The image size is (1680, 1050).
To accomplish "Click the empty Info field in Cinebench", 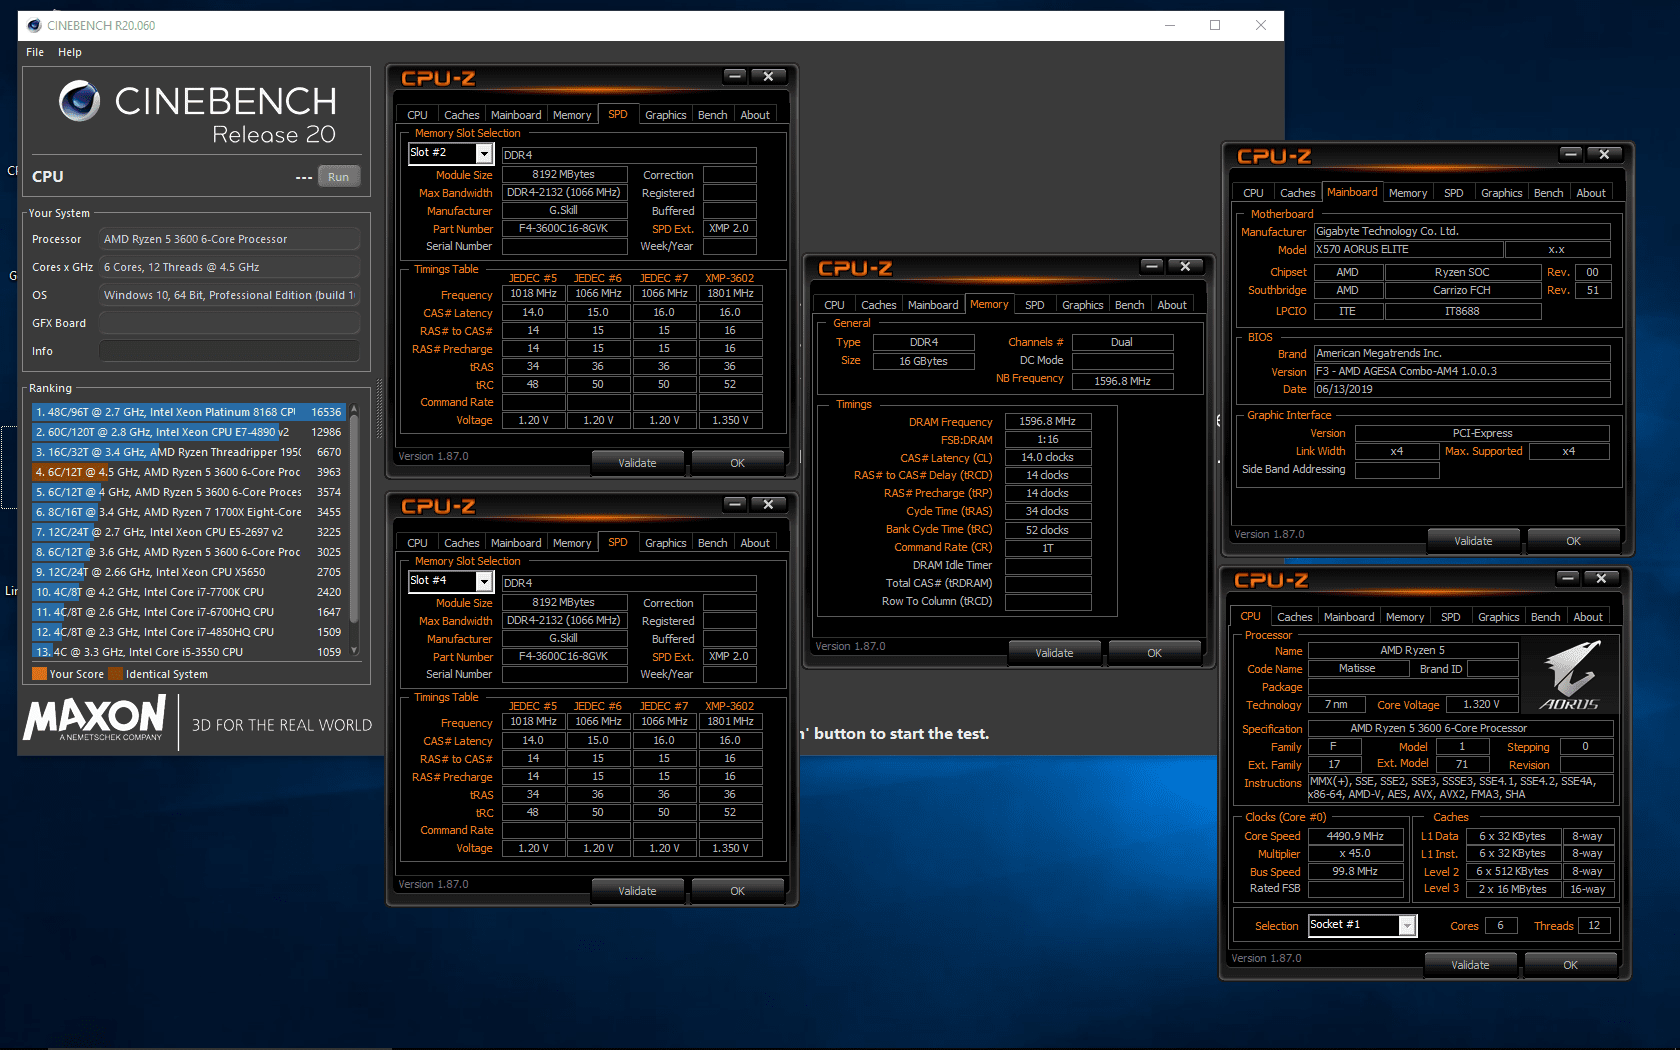I will [x=229, y=351].
